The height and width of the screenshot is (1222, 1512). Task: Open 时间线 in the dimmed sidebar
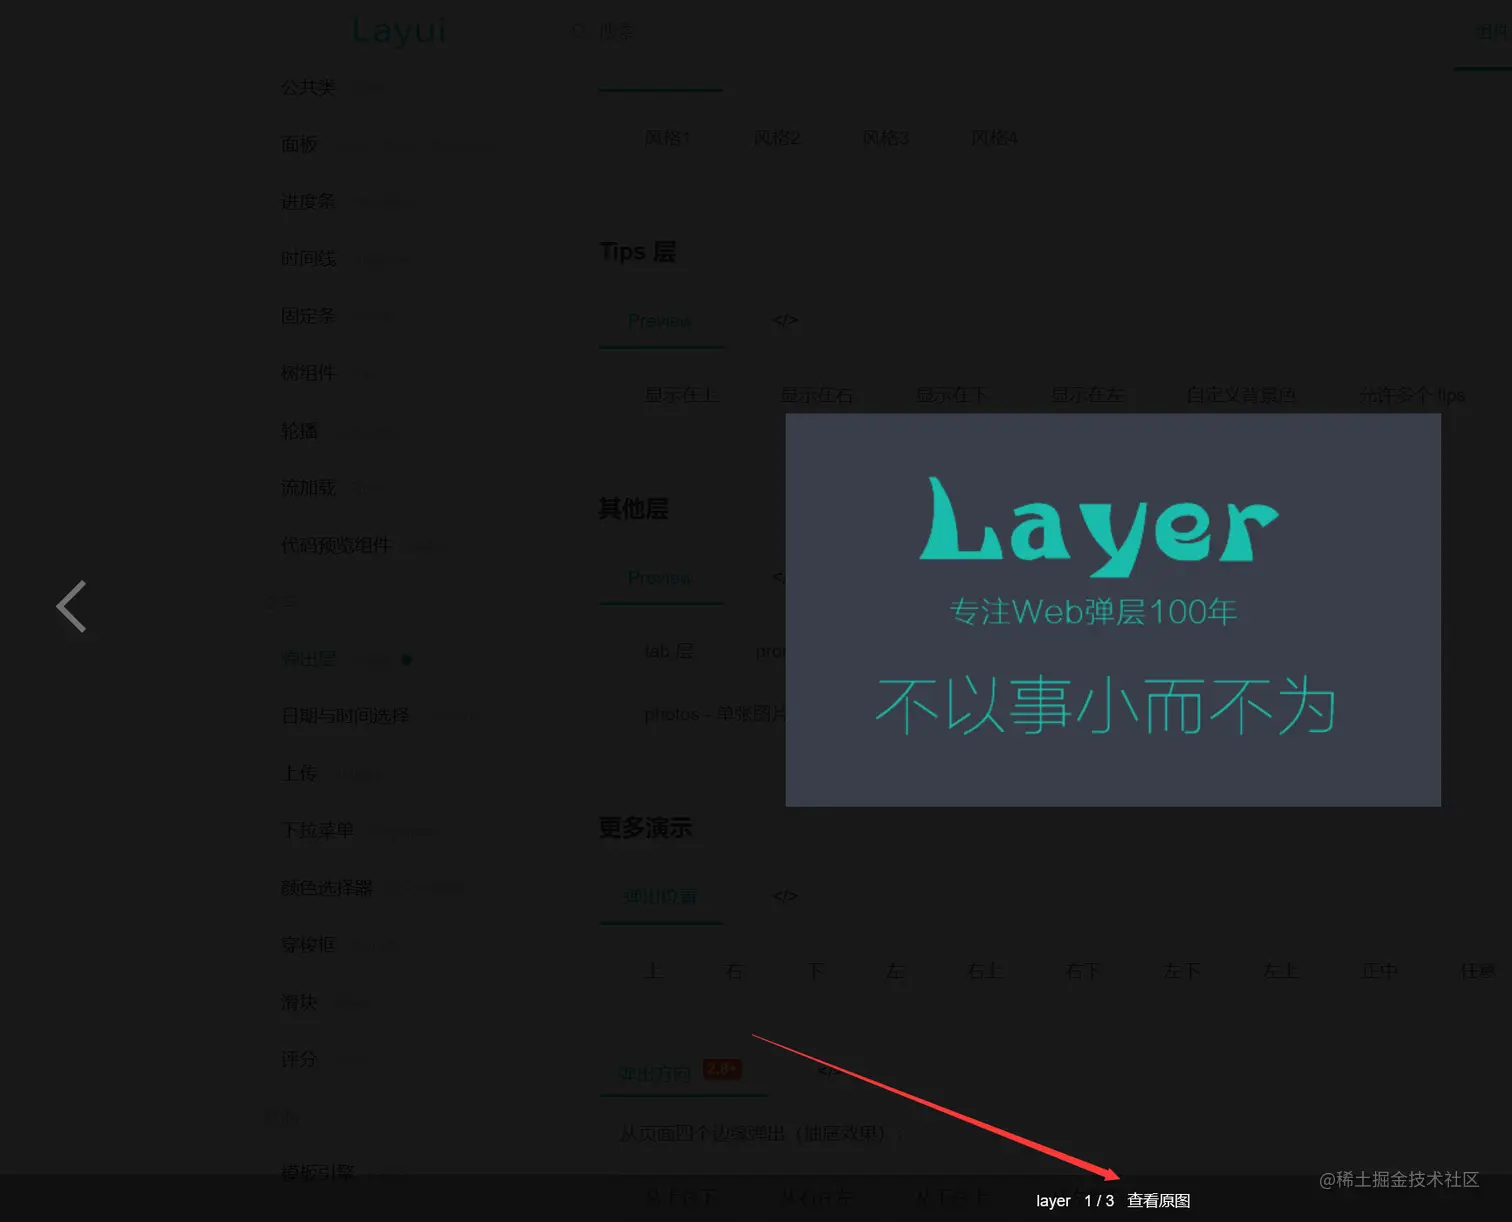pyautogui.click(x=308, y=258)
